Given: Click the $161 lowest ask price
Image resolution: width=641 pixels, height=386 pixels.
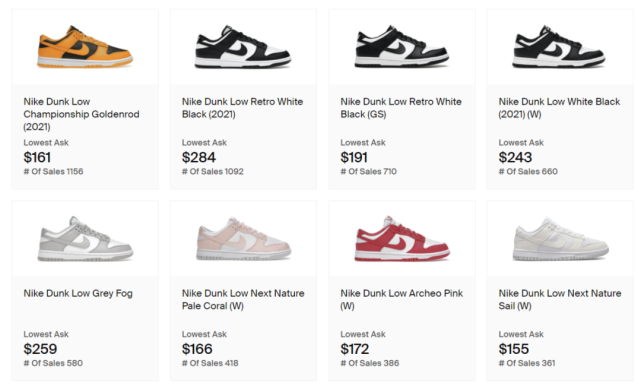Looking at the screenshot, I should (x=37, y=157).
